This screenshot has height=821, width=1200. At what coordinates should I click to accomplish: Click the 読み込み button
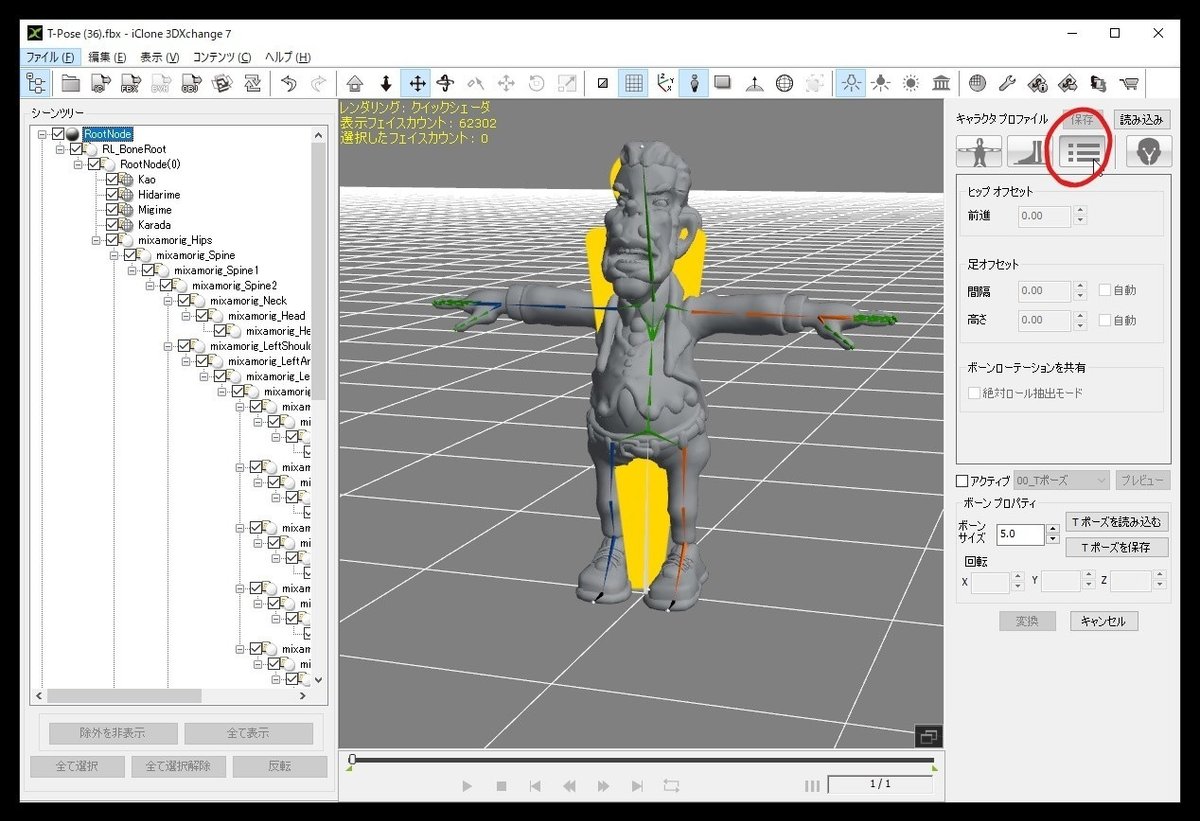coord(1141,119)
